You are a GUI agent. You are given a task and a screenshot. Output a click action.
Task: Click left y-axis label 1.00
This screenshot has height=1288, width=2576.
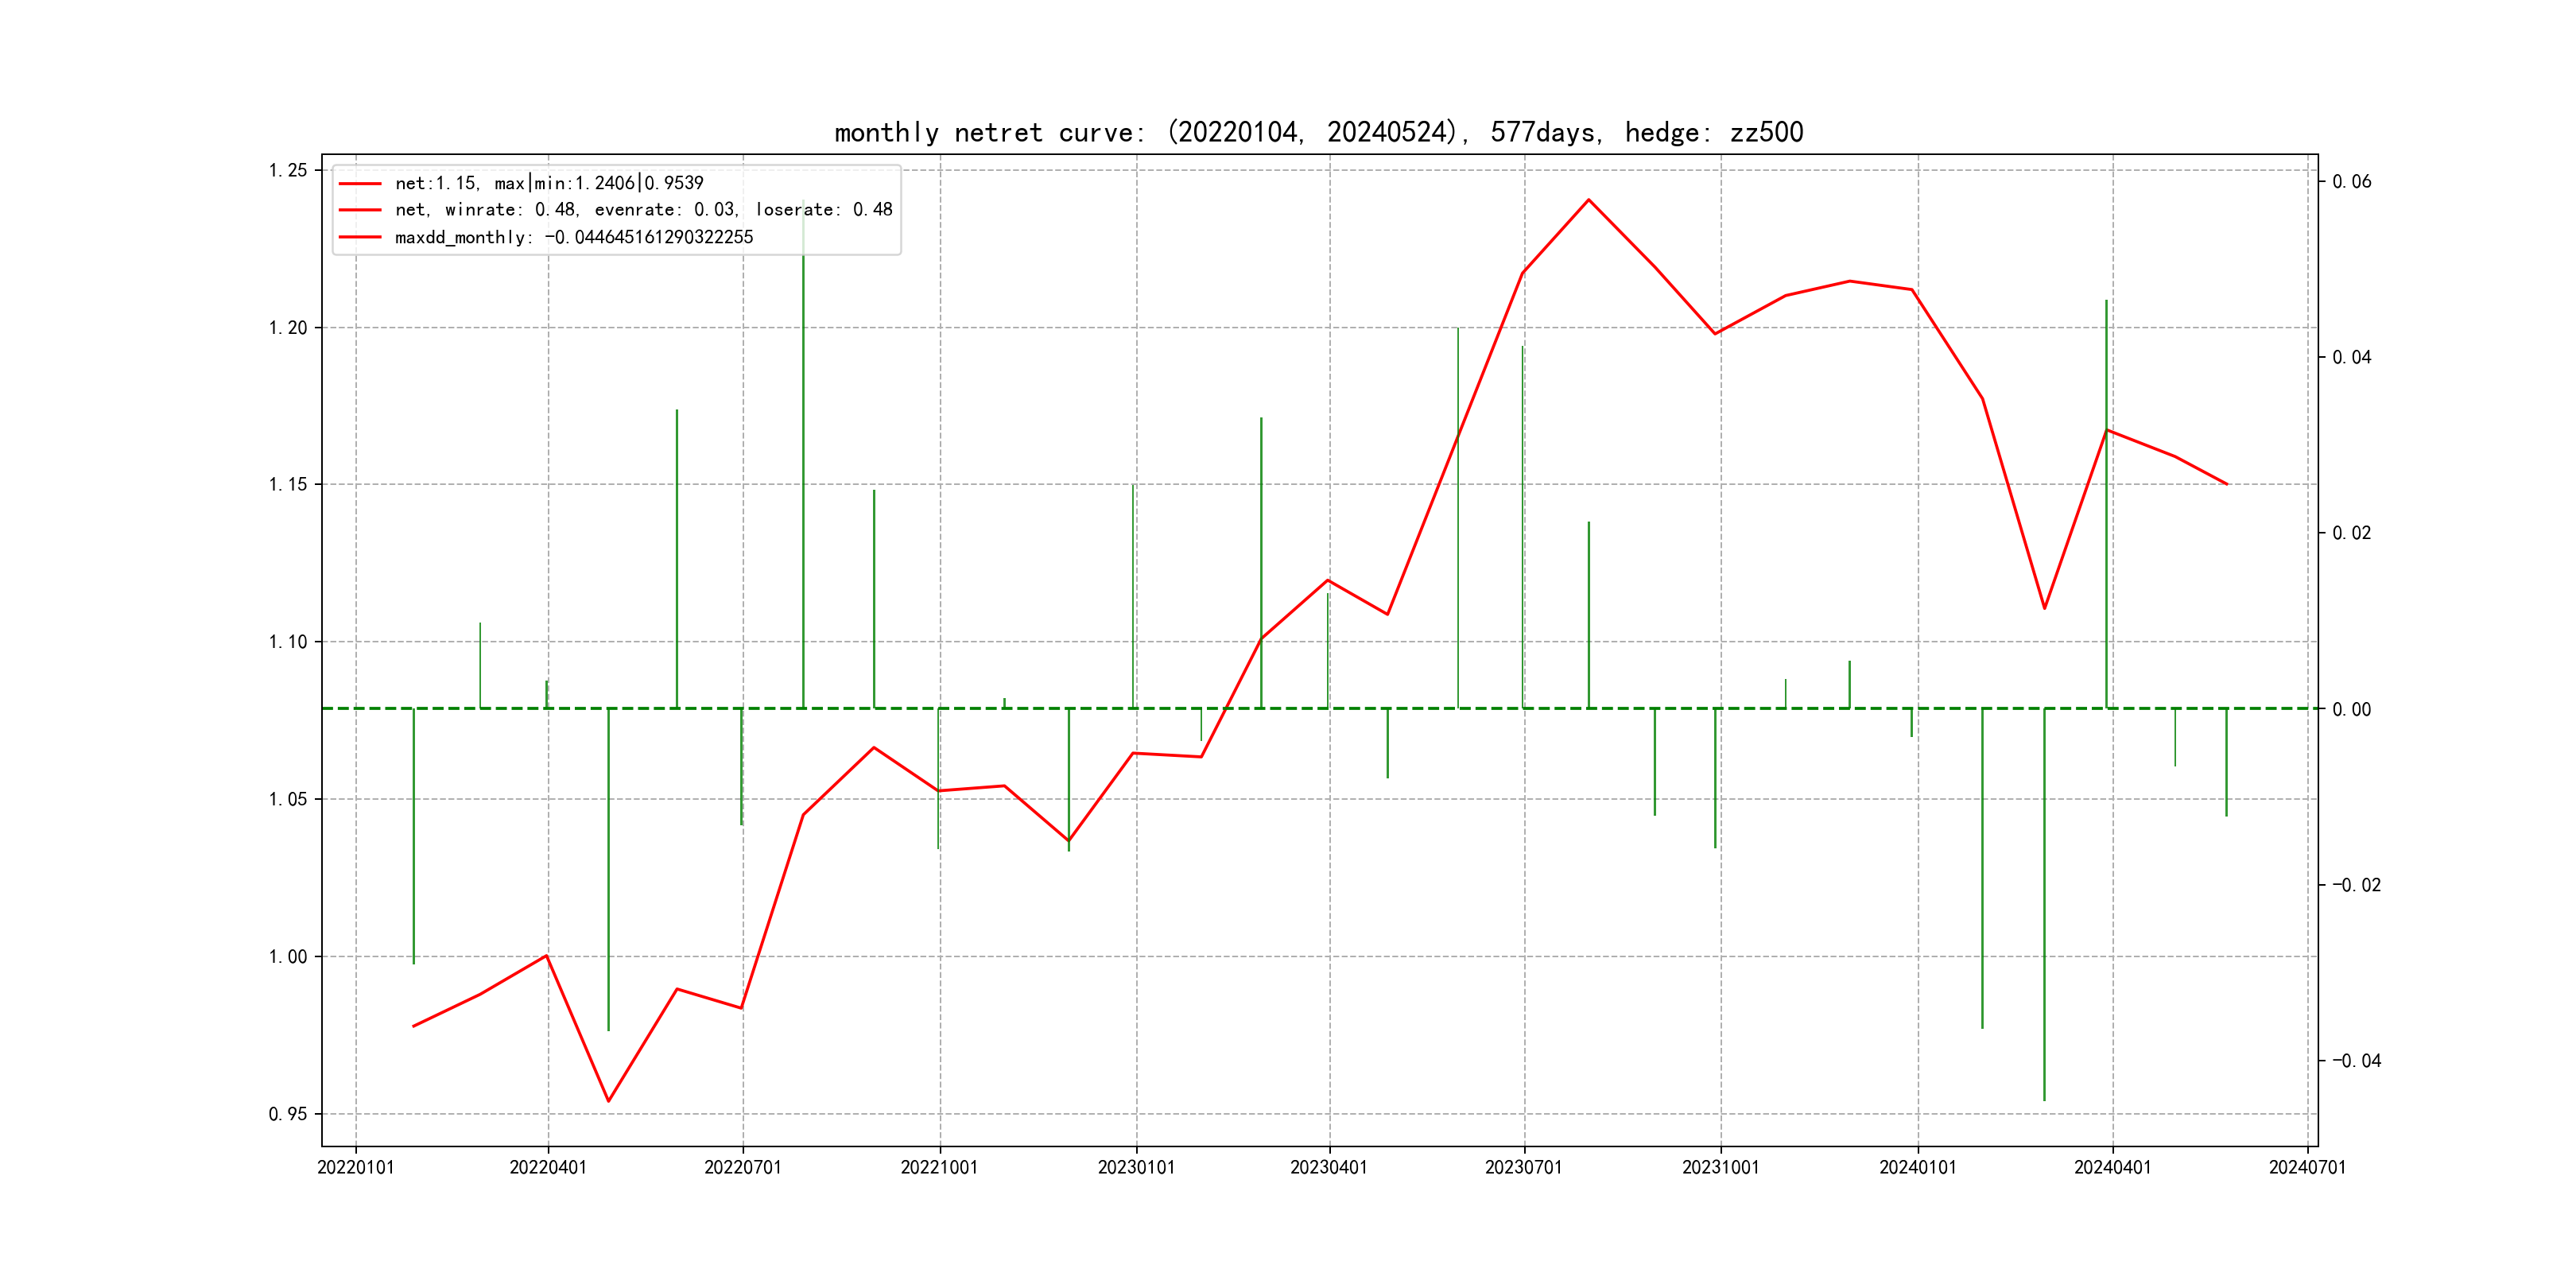[288, 957]
